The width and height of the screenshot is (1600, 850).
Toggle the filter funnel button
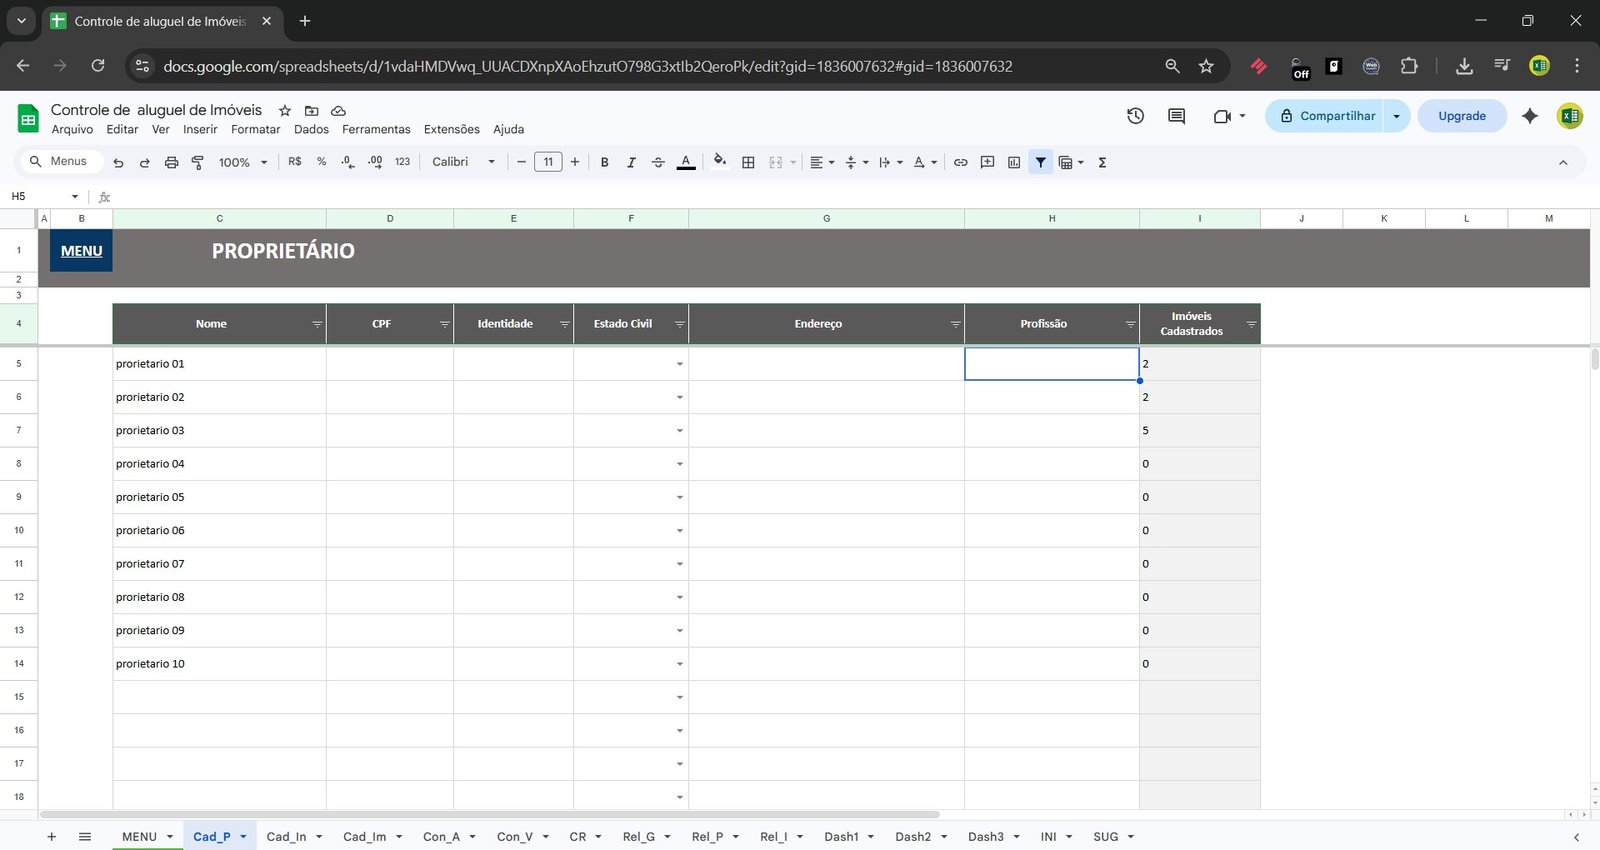click(x=1041, y=162)
